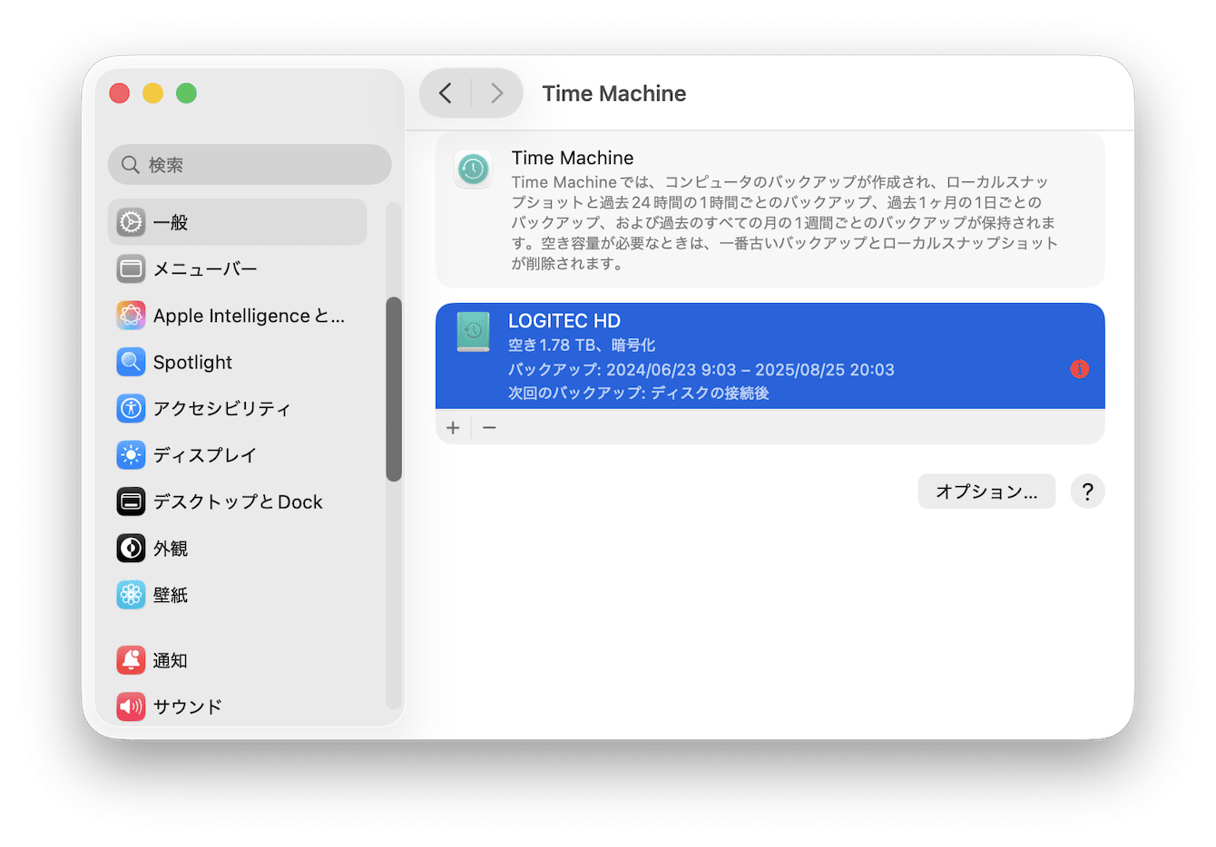Click the forward navigation chevron
This screenshot has height=847, width=1216.
pos(497,92)
